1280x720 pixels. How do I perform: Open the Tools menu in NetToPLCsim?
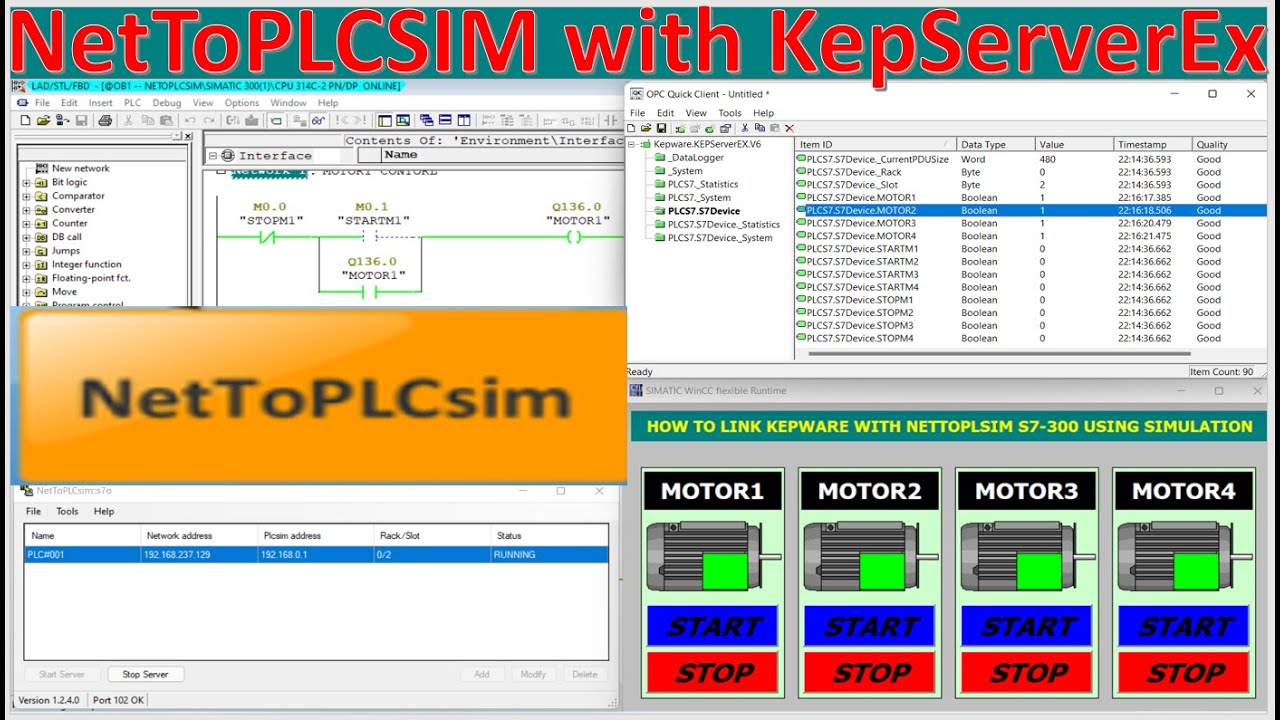coord(67,511)
